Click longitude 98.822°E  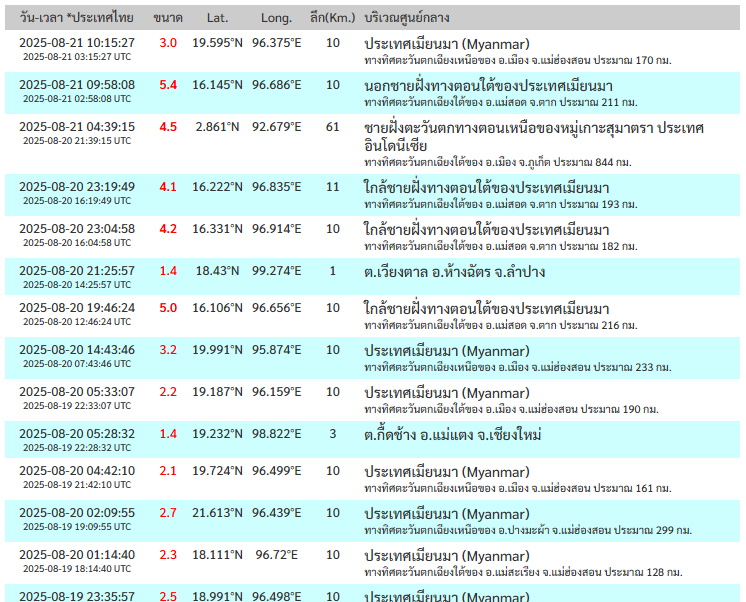[276, 434]
